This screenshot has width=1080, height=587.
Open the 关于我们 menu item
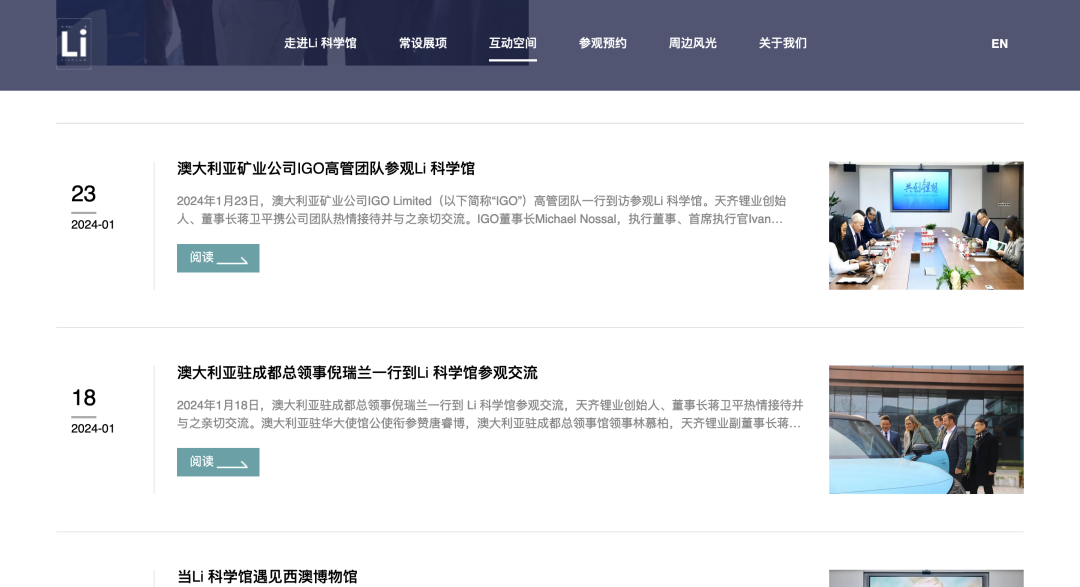click(x=781, y=44)
